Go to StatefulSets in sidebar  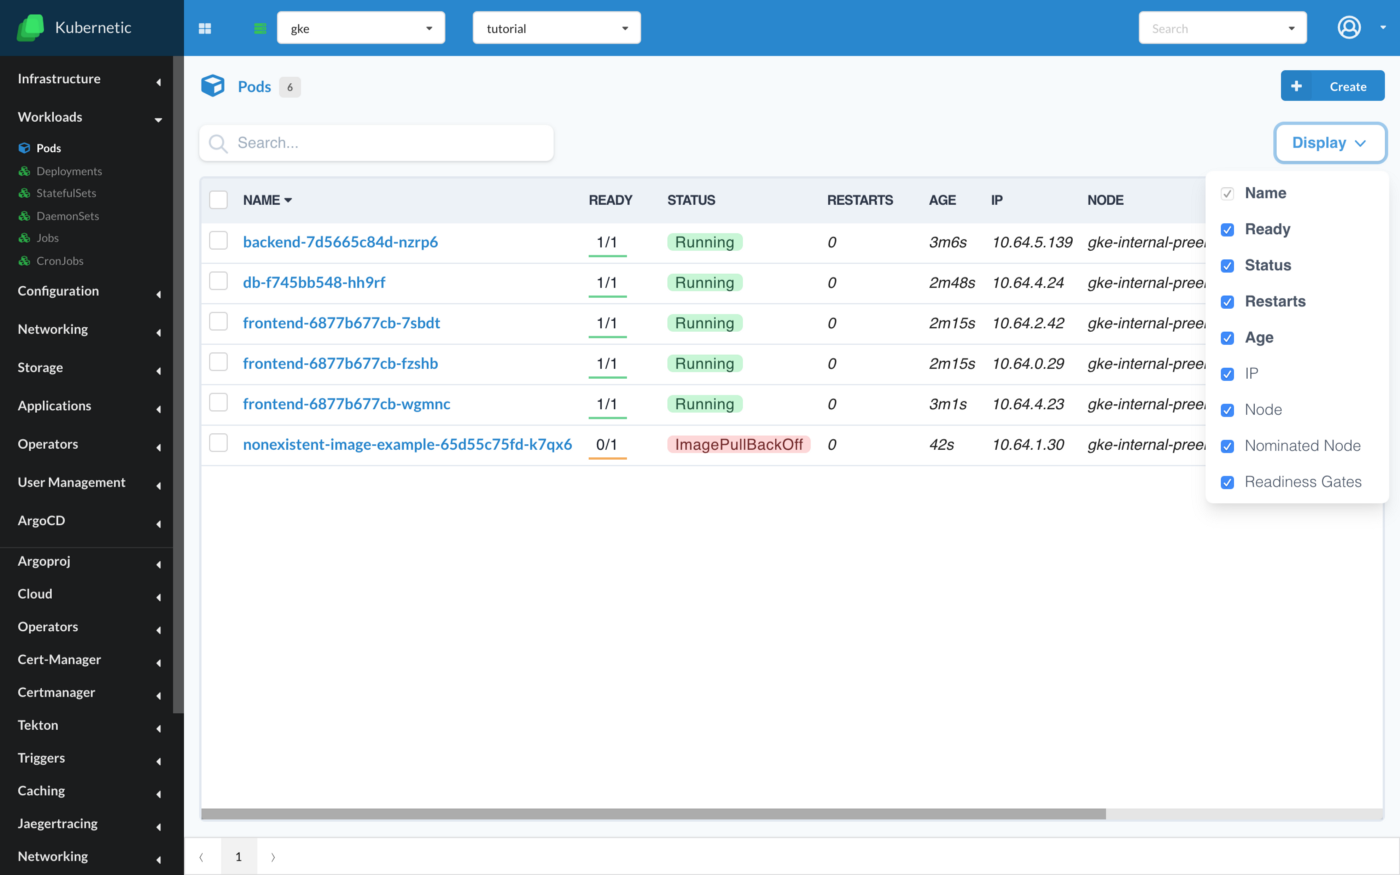[x=66, y=193]
